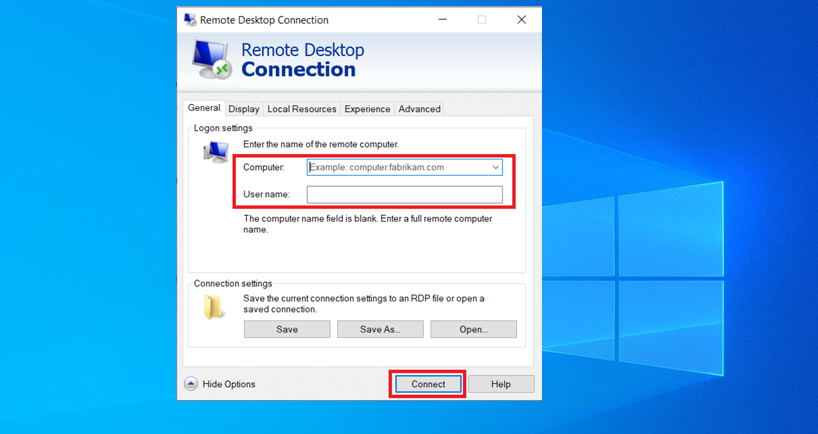The height and width of the screenshot is (434, 818).
Task: Open the Local Resources tab
Action: click(x=302, y=109)
